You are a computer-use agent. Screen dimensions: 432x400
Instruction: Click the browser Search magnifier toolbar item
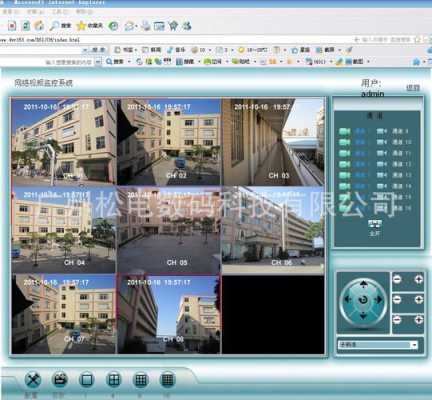(60, 25)
